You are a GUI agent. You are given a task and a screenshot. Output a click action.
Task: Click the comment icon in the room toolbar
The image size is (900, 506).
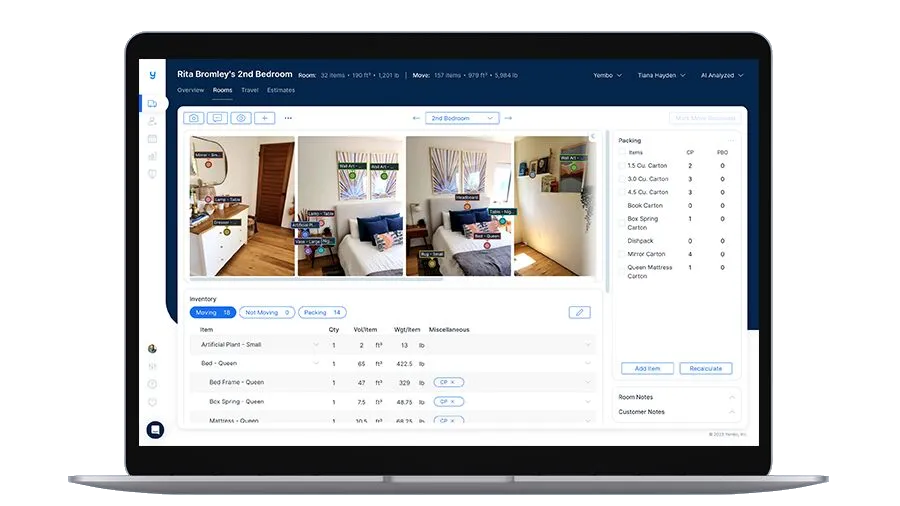(x=218, y=118)
